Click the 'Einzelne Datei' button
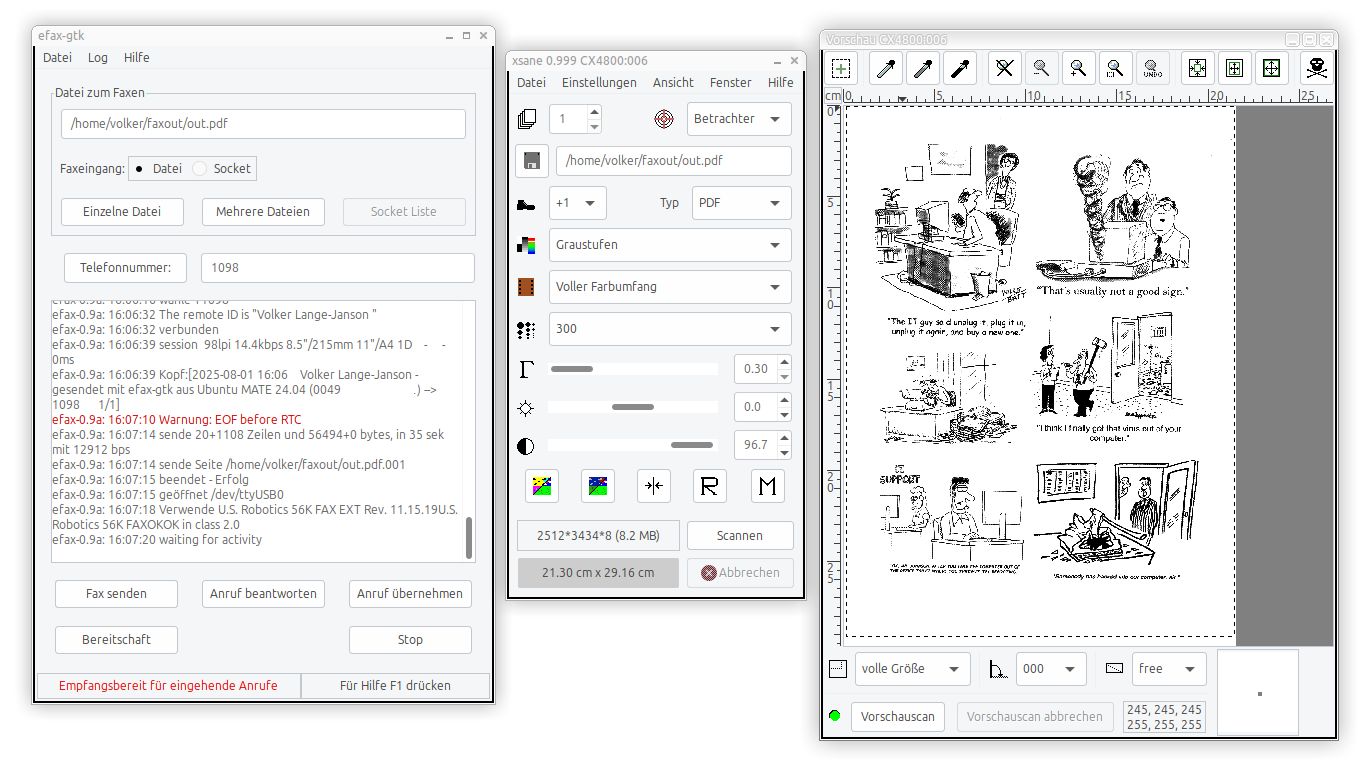 (122, 212)
